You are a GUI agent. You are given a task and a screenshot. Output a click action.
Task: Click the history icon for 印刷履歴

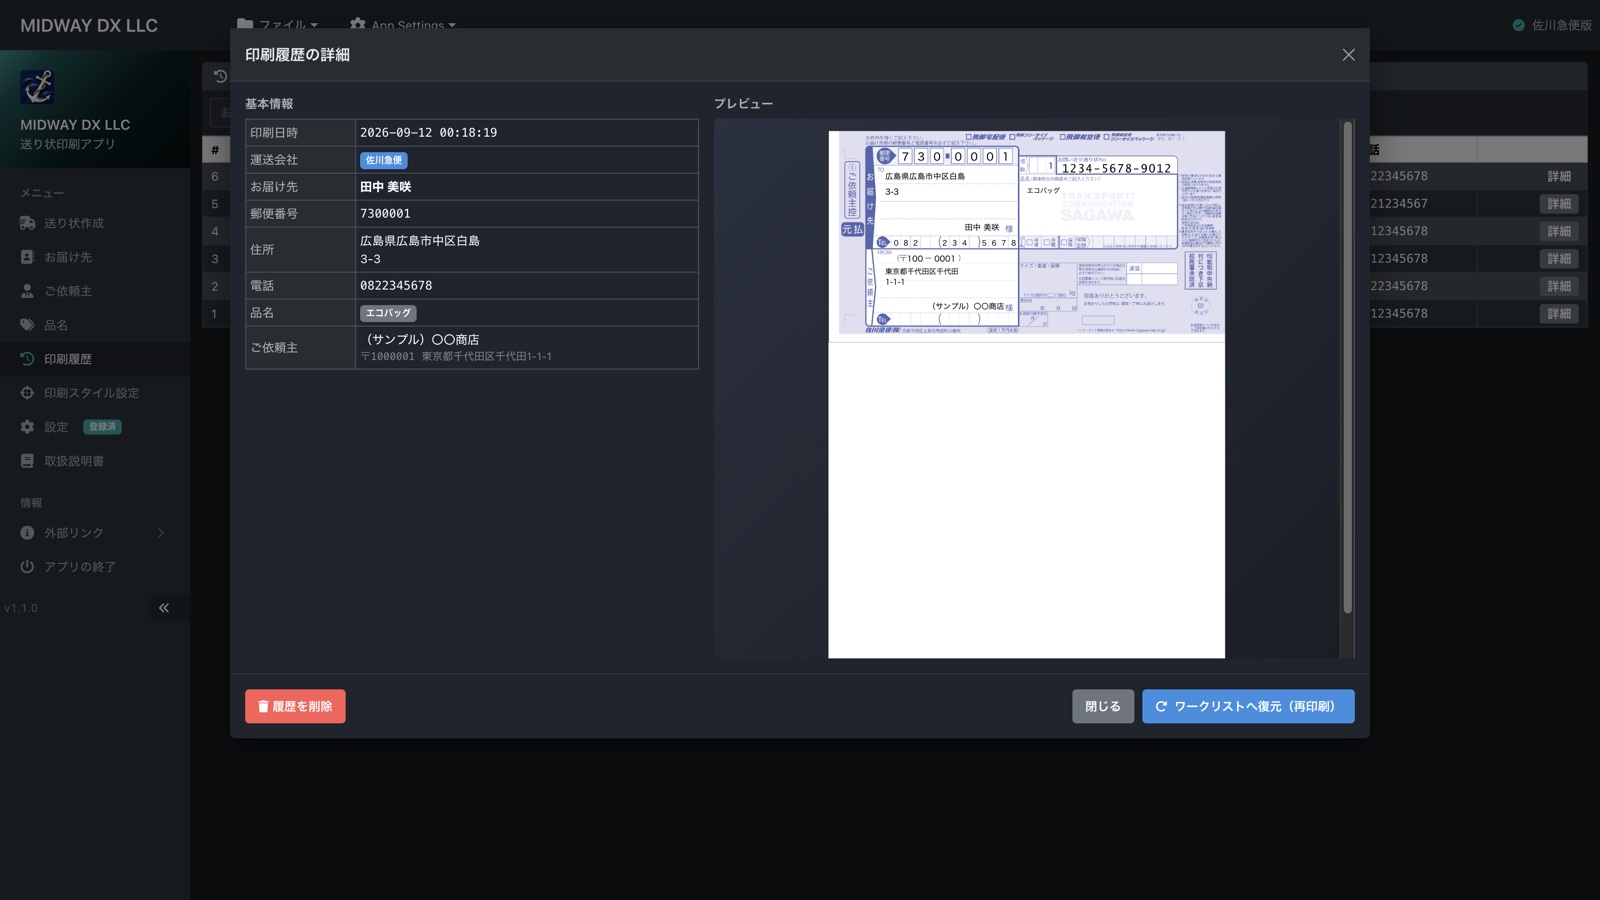27,359
